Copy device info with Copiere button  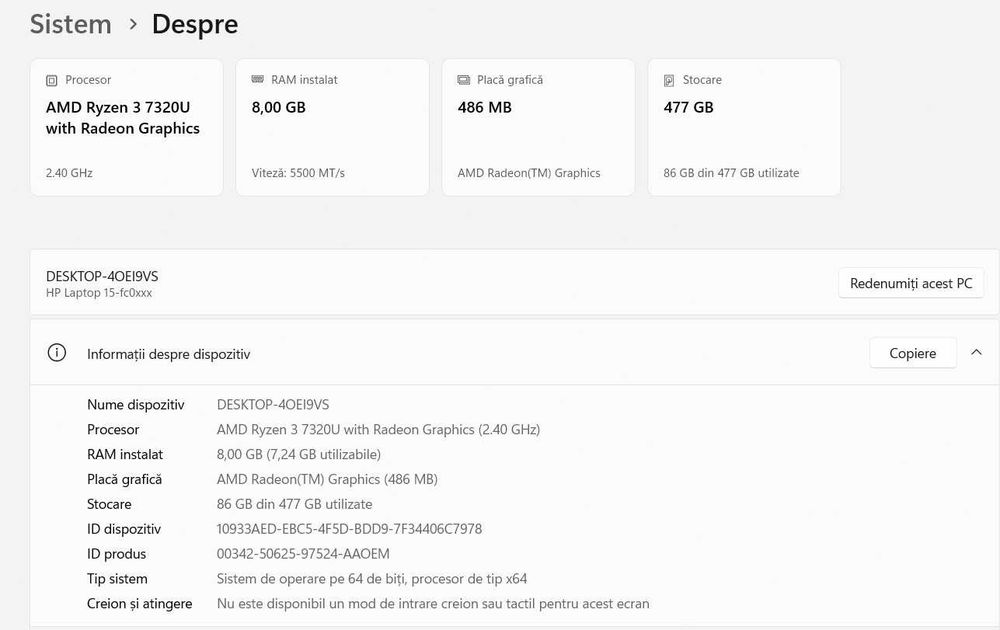913,353
